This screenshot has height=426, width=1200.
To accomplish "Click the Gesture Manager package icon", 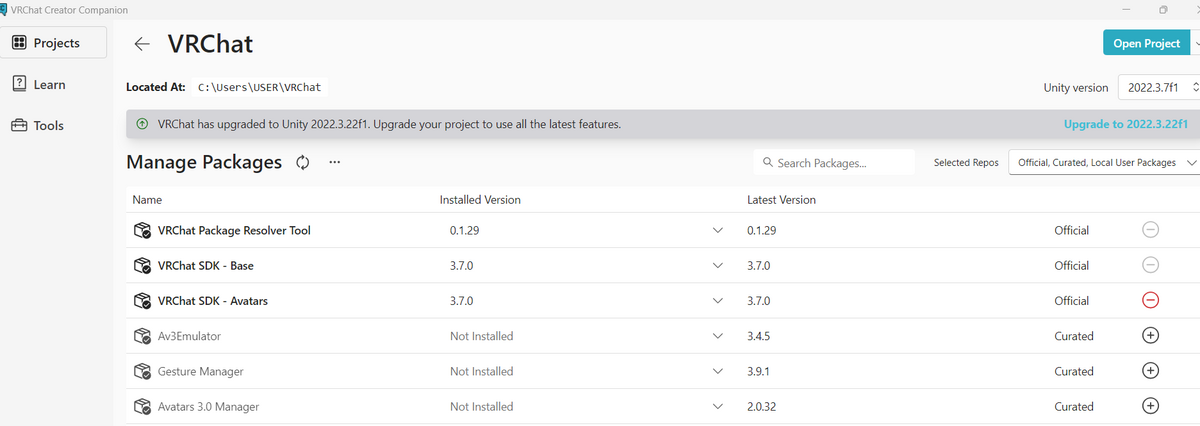I will (x=142, y=371).
